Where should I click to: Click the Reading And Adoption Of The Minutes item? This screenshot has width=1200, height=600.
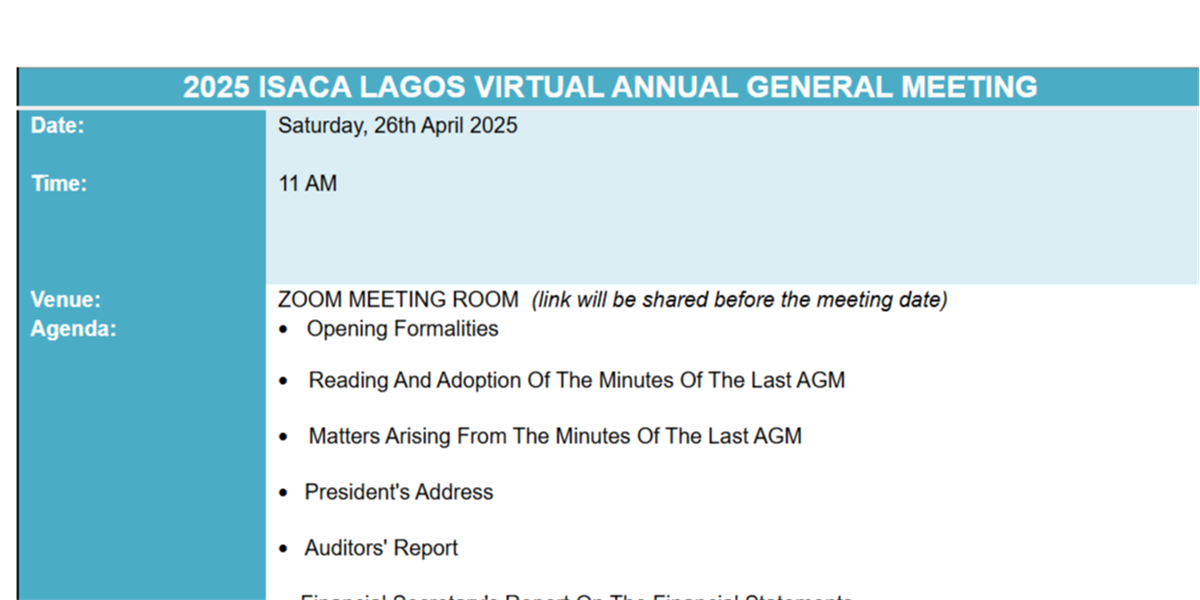(576, 381)
